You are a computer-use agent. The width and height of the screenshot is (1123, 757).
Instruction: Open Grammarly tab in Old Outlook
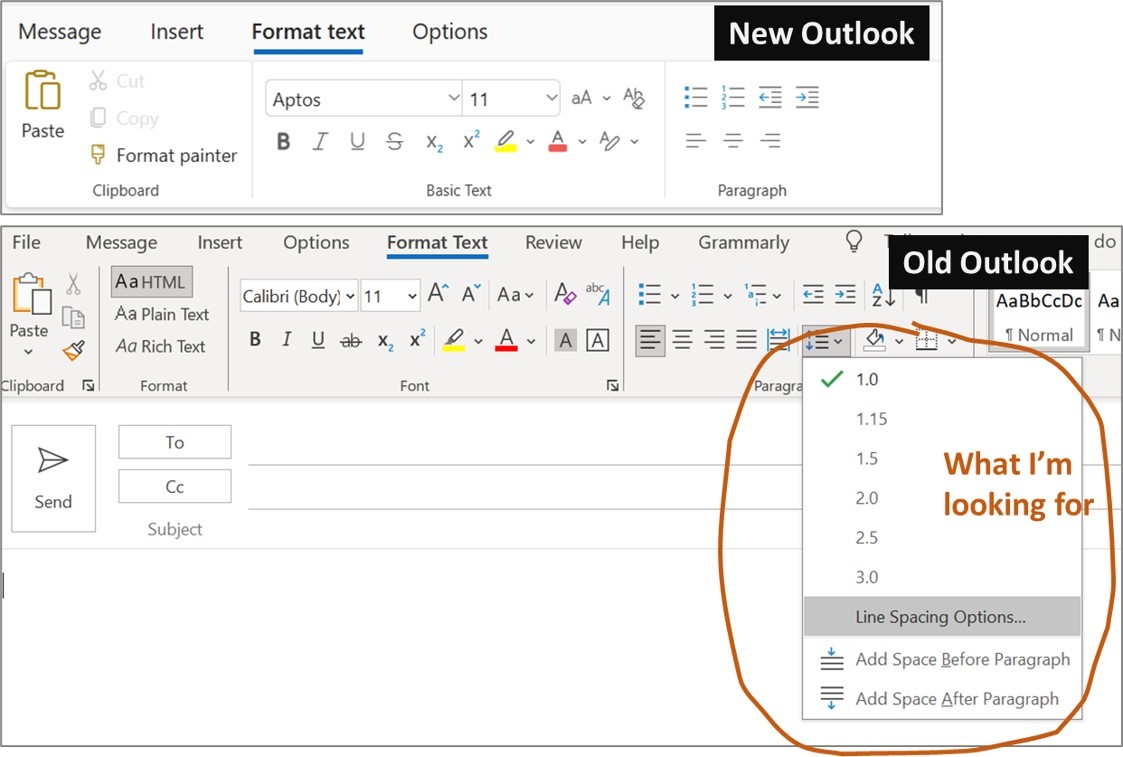click(744, 242)
